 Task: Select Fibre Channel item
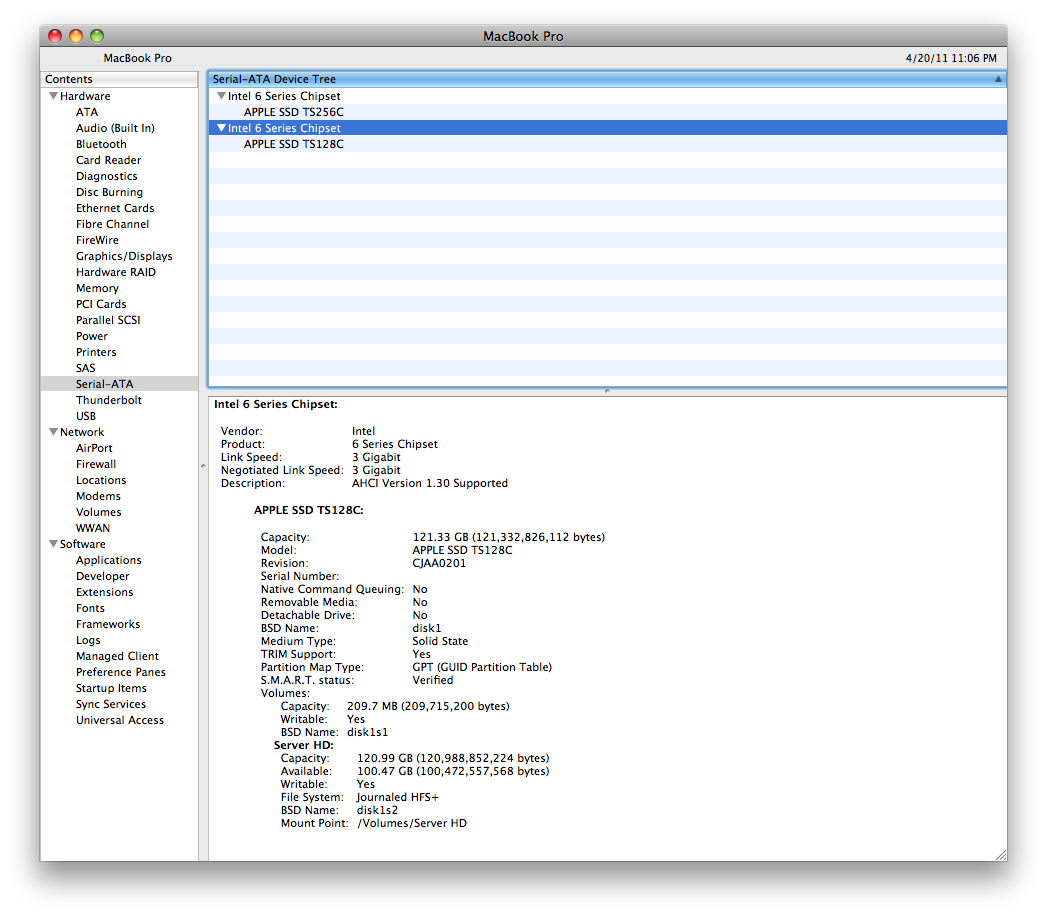click(112, 224)
